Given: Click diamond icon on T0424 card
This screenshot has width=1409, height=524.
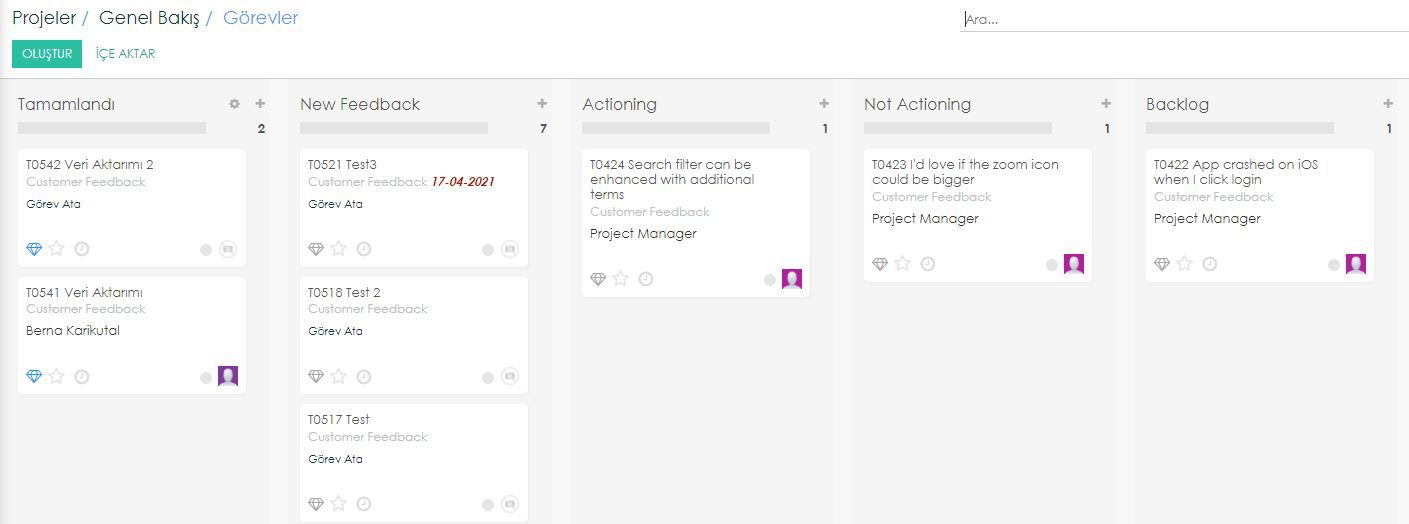Looking at the screenshot, I should (598, 279).
